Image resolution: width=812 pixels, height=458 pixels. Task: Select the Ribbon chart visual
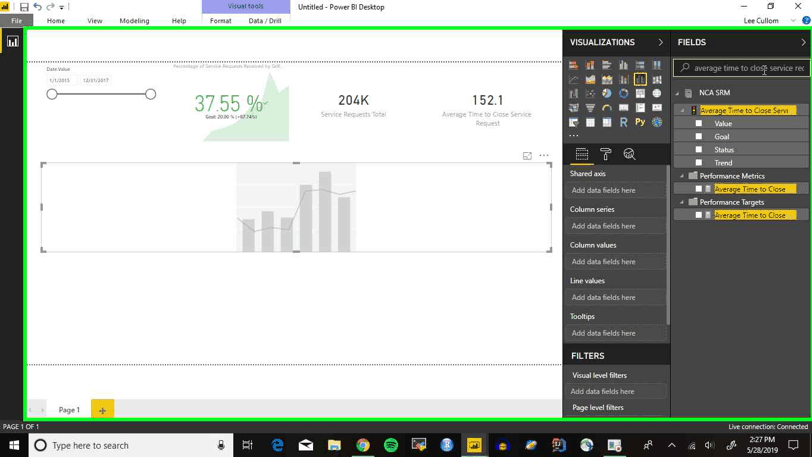click(657, 79)
